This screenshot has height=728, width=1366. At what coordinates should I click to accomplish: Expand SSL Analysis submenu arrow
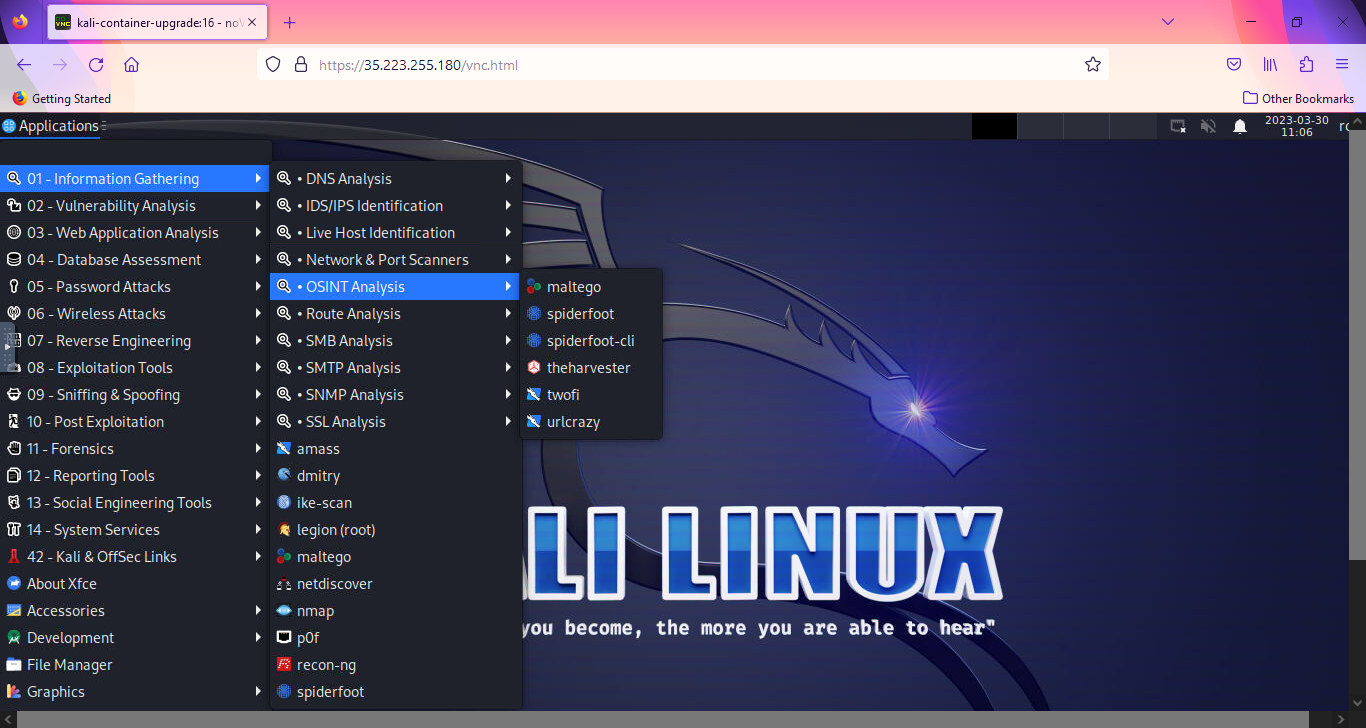508,422
